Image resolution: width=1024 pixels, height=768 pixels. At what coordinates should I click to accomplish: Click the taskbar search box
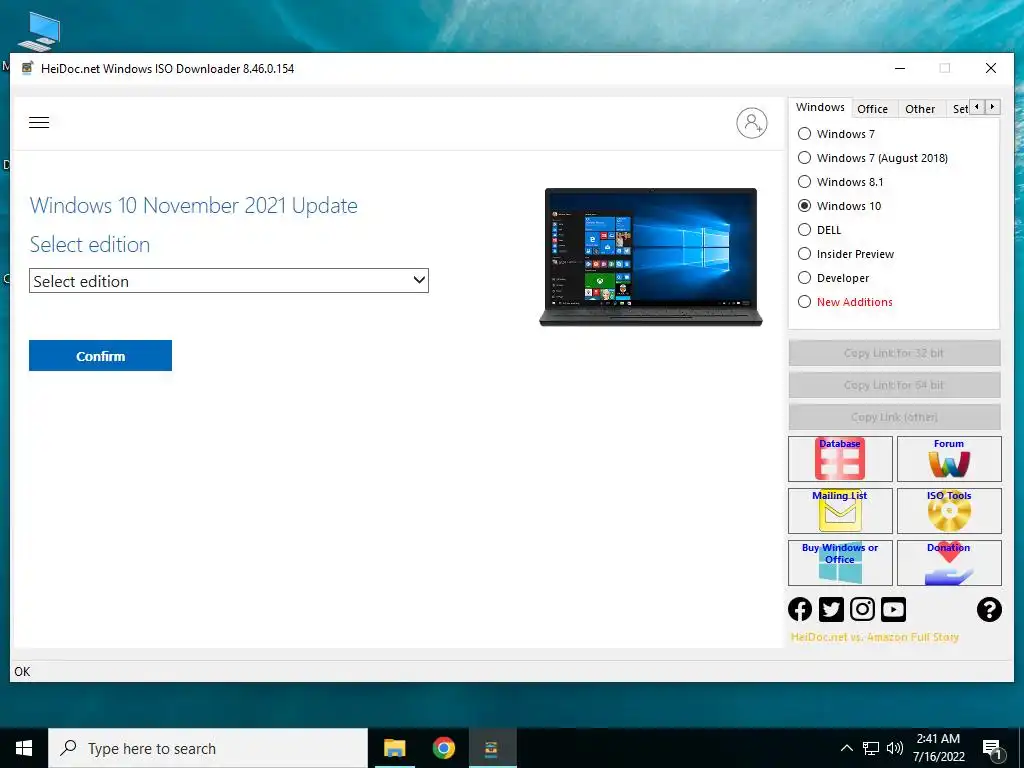tap(208, 748)
